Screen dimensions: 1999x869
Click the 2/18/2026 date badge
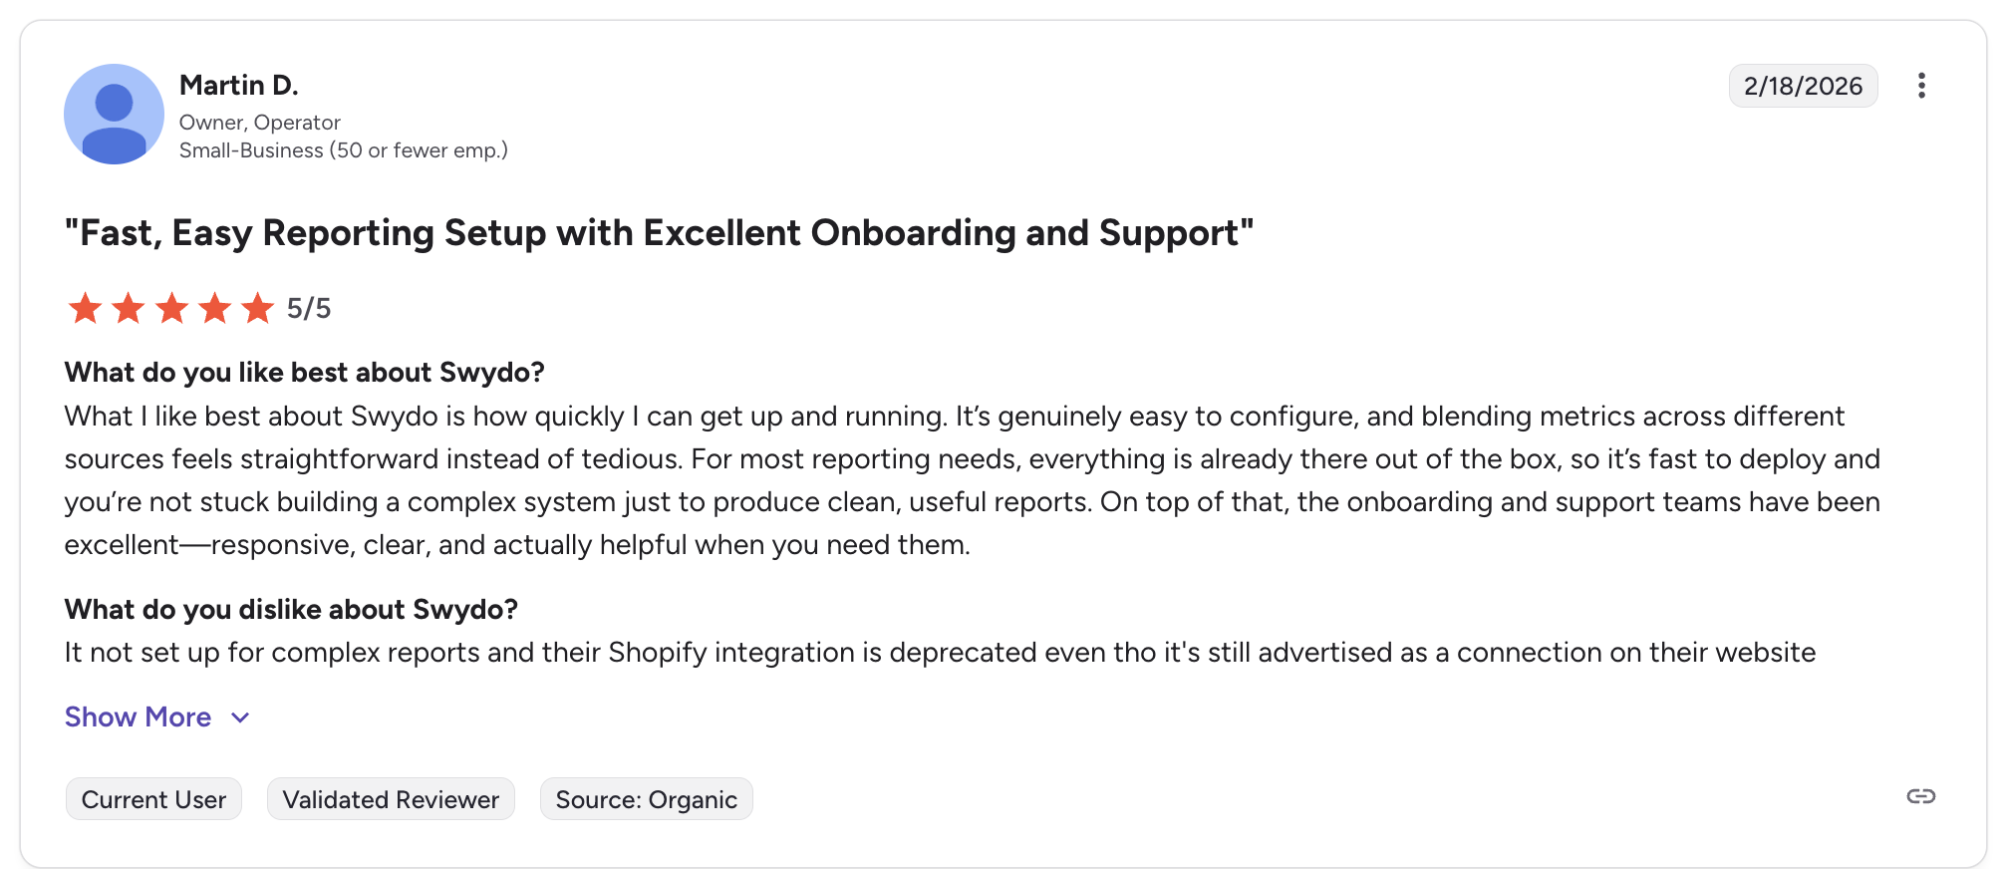pyautogui.click(x=1803, y=86)
